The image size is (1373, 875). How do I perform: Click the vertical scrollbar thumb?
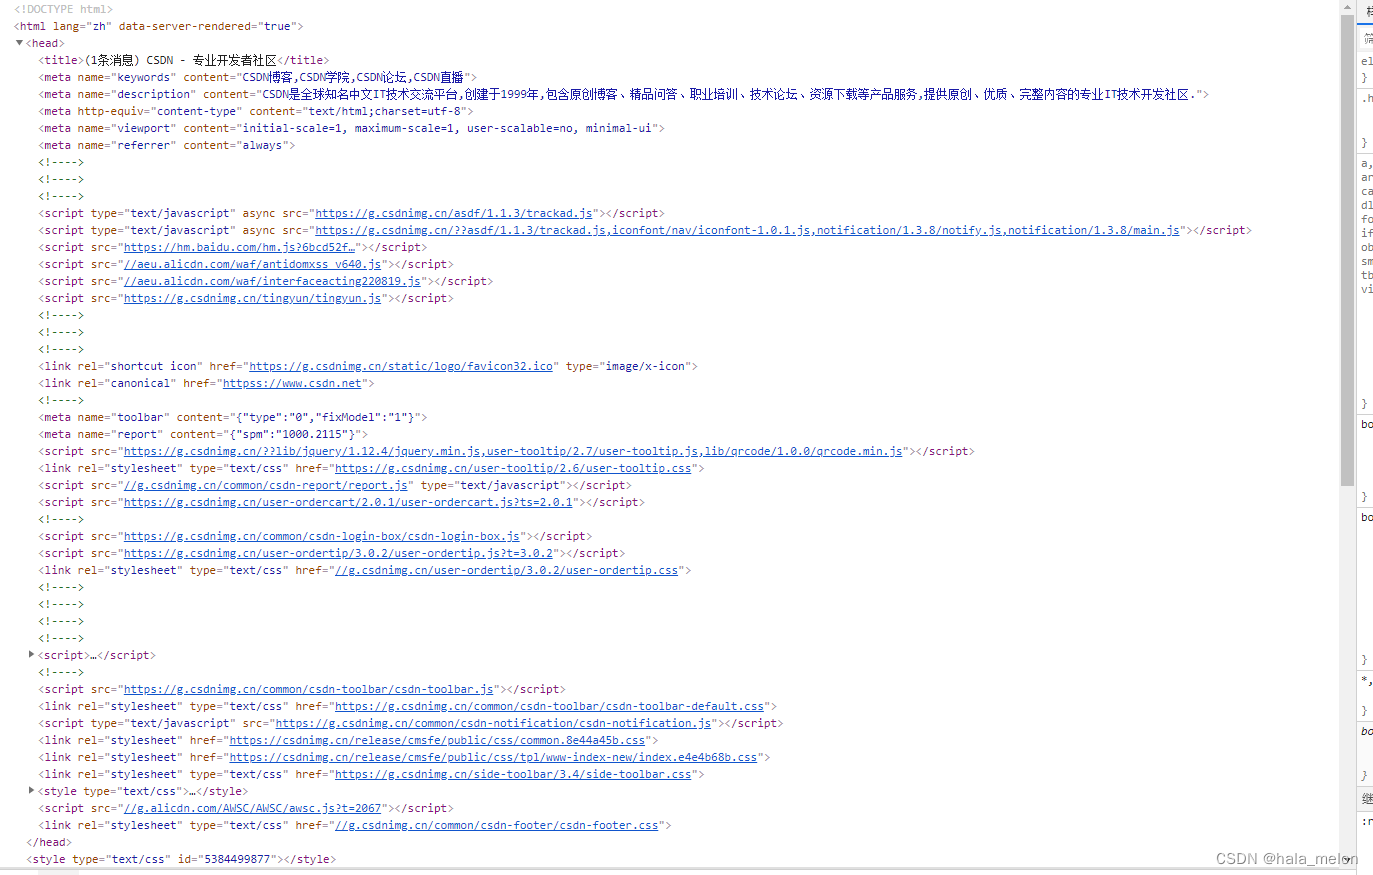1347,250
